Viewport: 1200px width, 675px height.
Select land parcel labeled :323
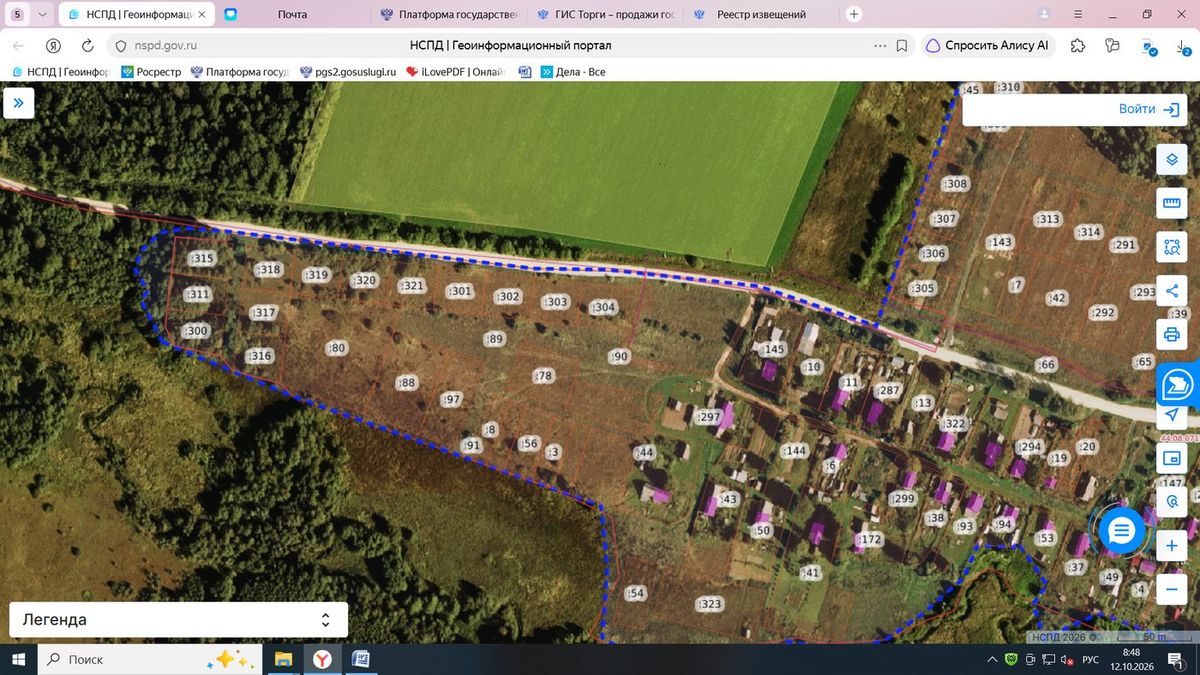709,604
